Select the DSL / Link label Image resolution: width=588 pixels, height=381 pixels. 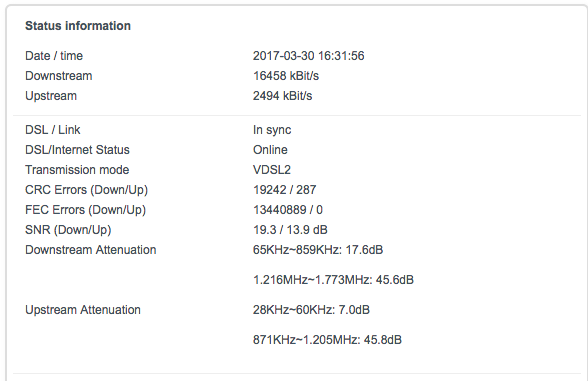tap(52, 130)
